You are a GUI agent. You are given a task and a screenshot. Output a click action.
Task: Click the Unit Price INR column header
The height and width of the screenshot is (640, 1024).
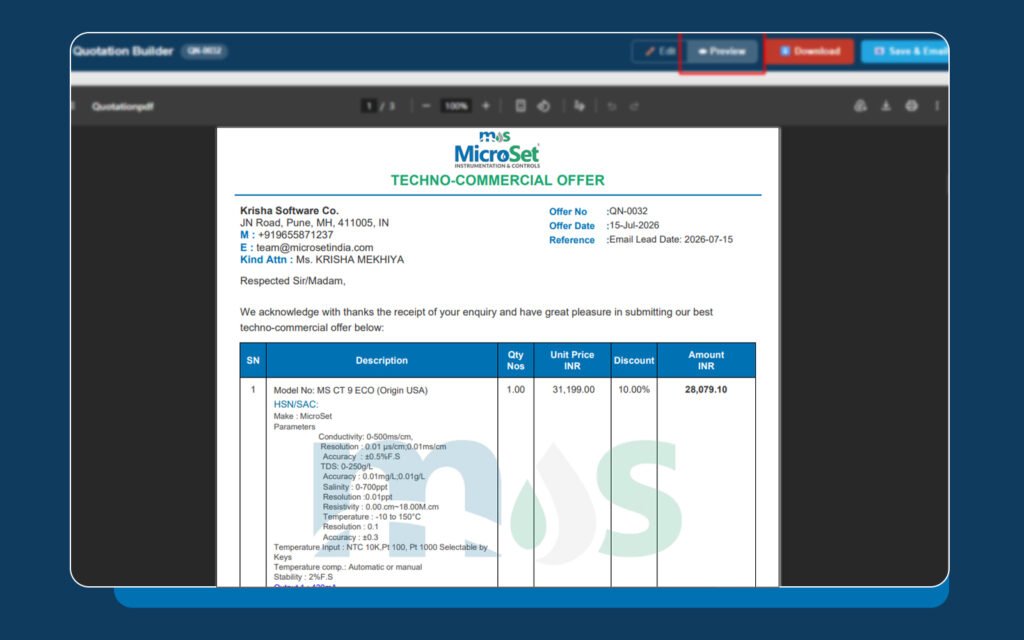pyautogui.click(x=572, y=360)
